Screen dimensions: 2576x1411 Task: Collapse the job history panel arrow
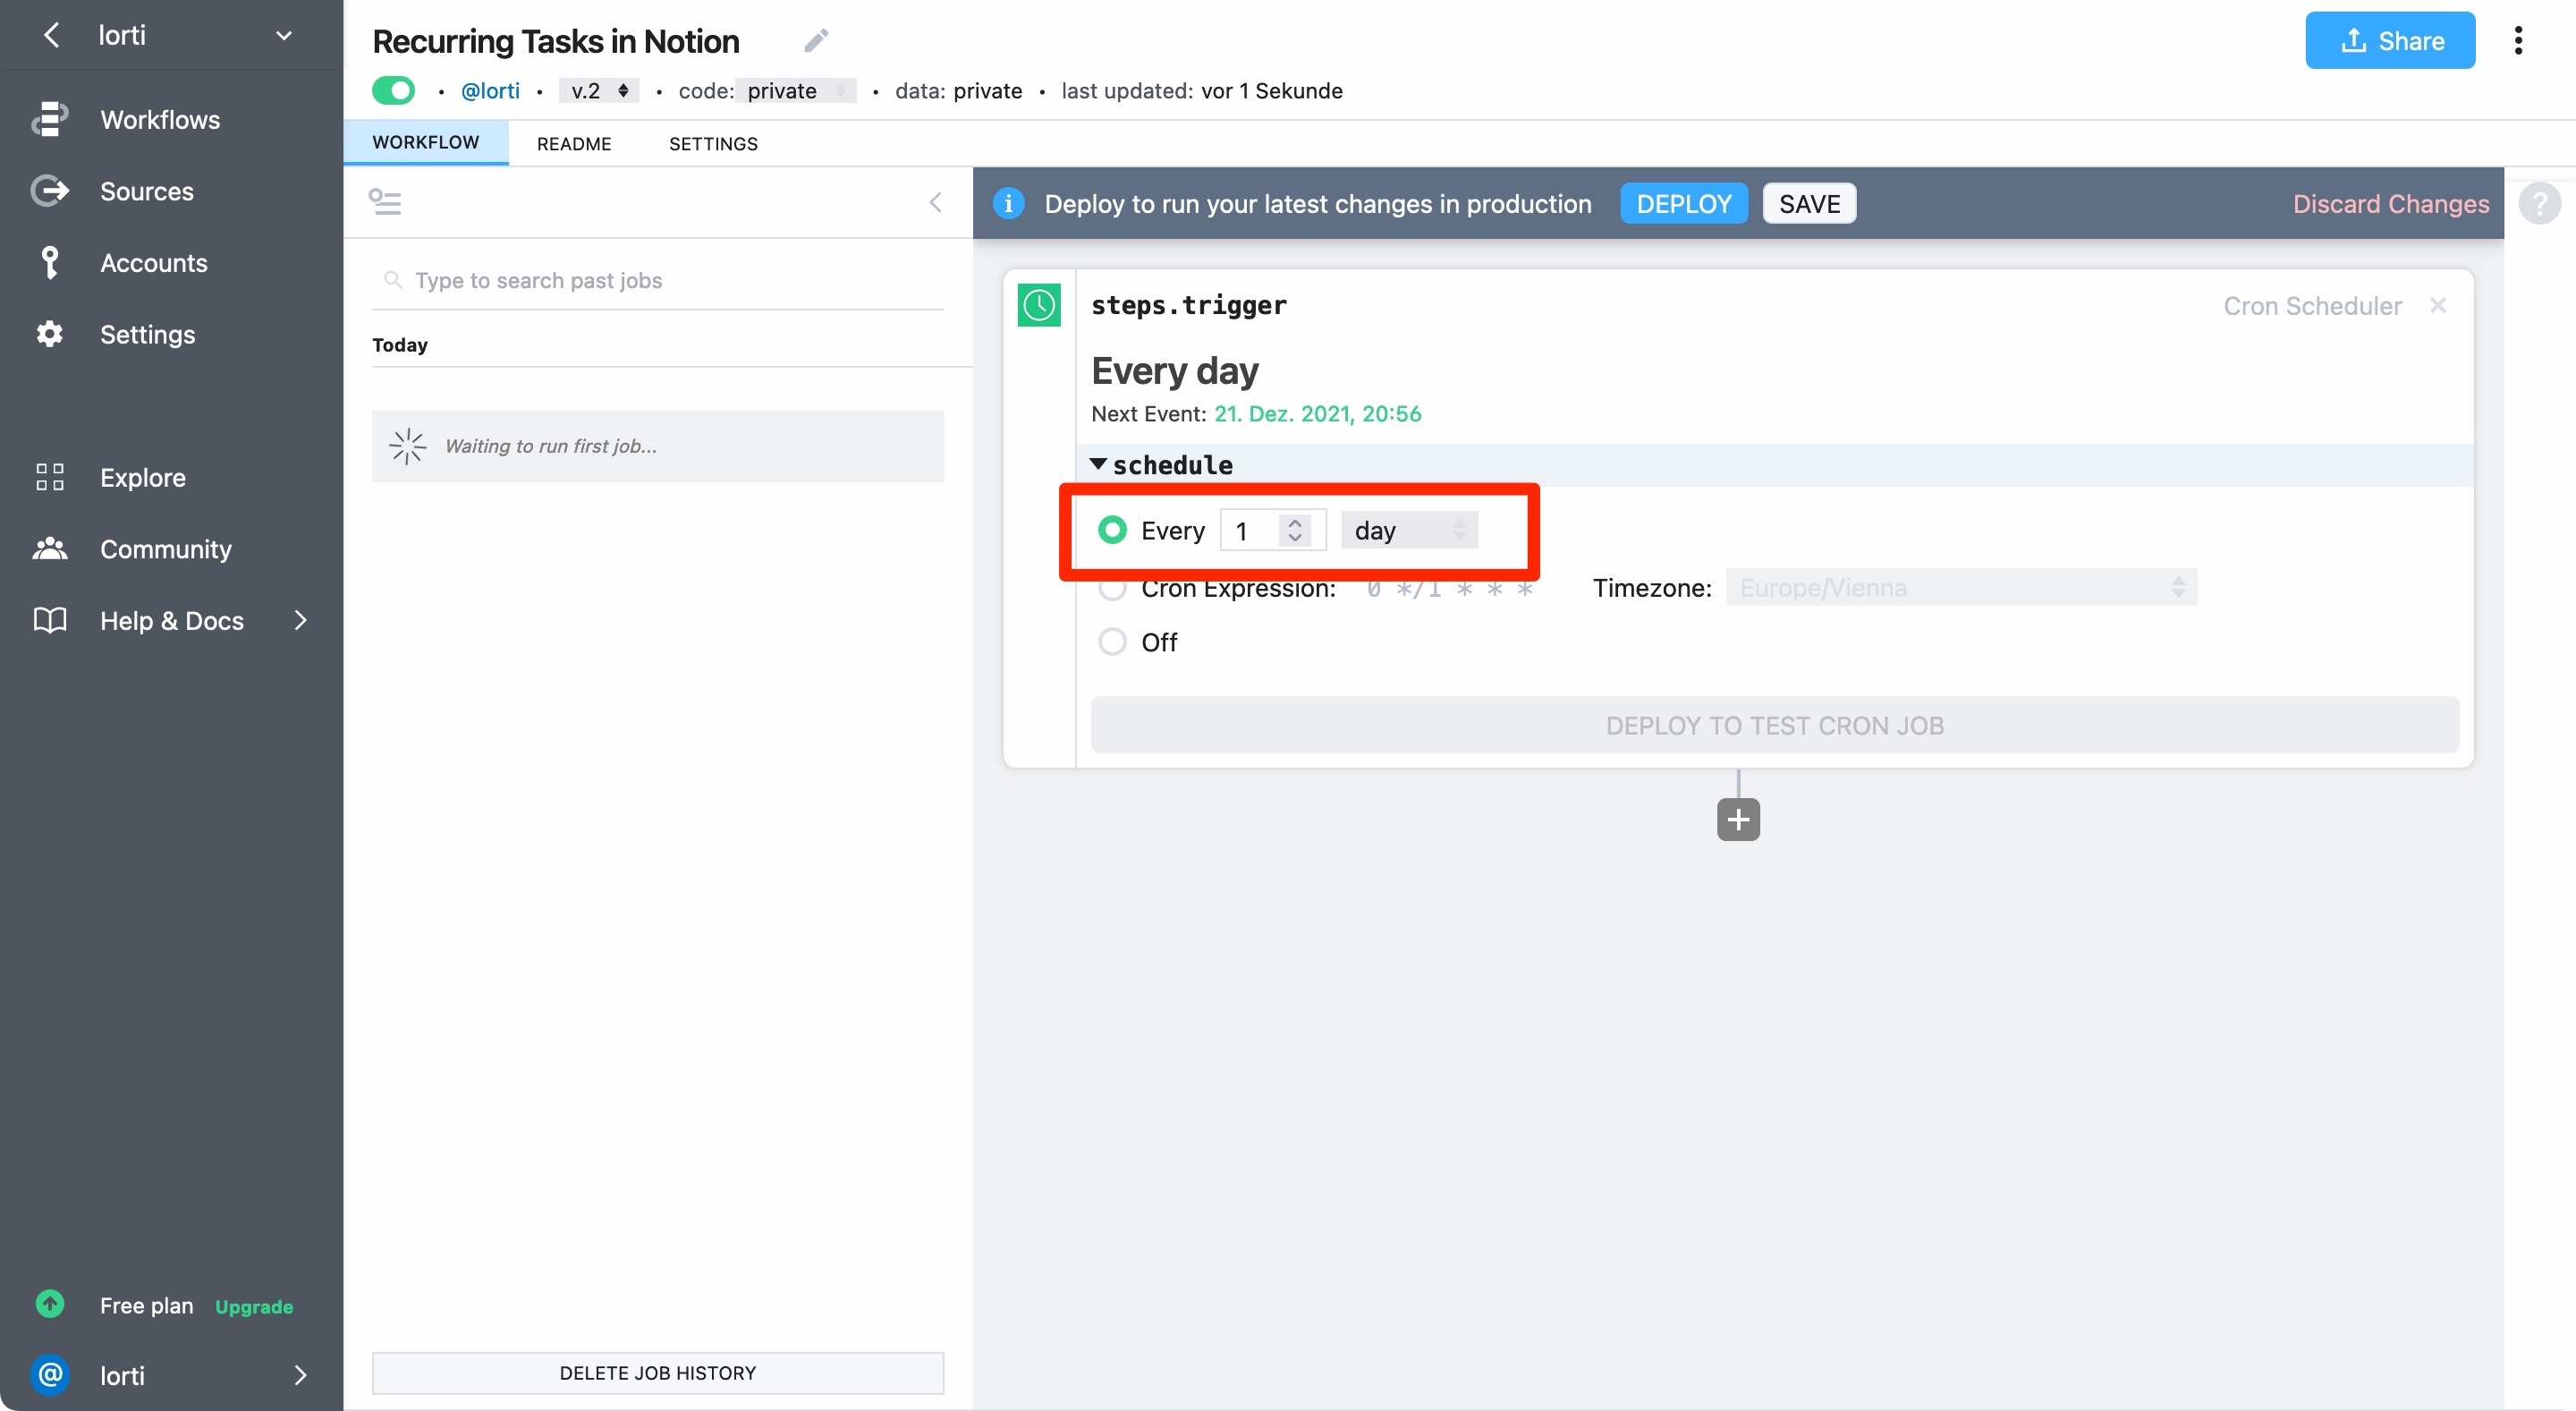click(935, 203)
